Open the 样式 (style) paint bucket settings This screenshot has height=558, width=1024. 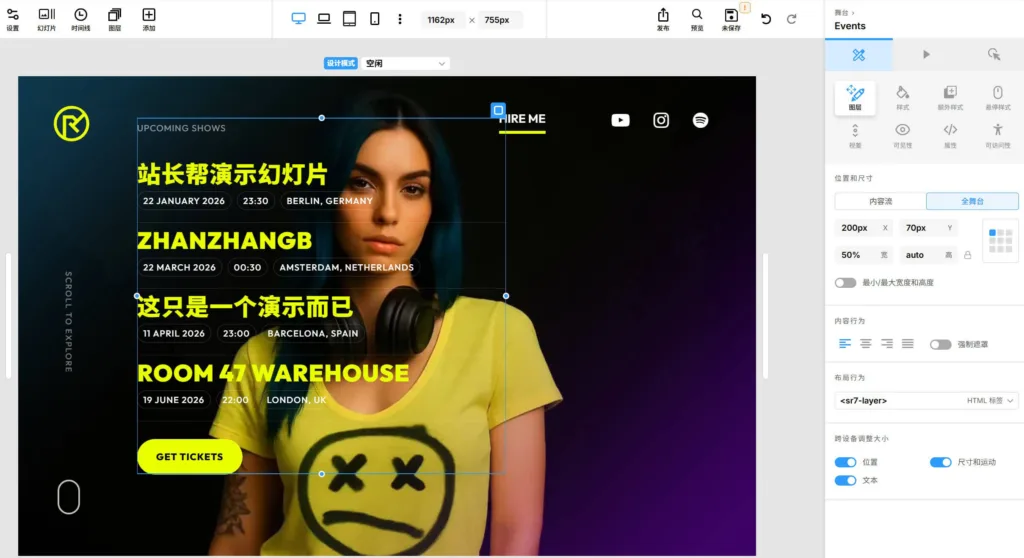click(902, 97)
